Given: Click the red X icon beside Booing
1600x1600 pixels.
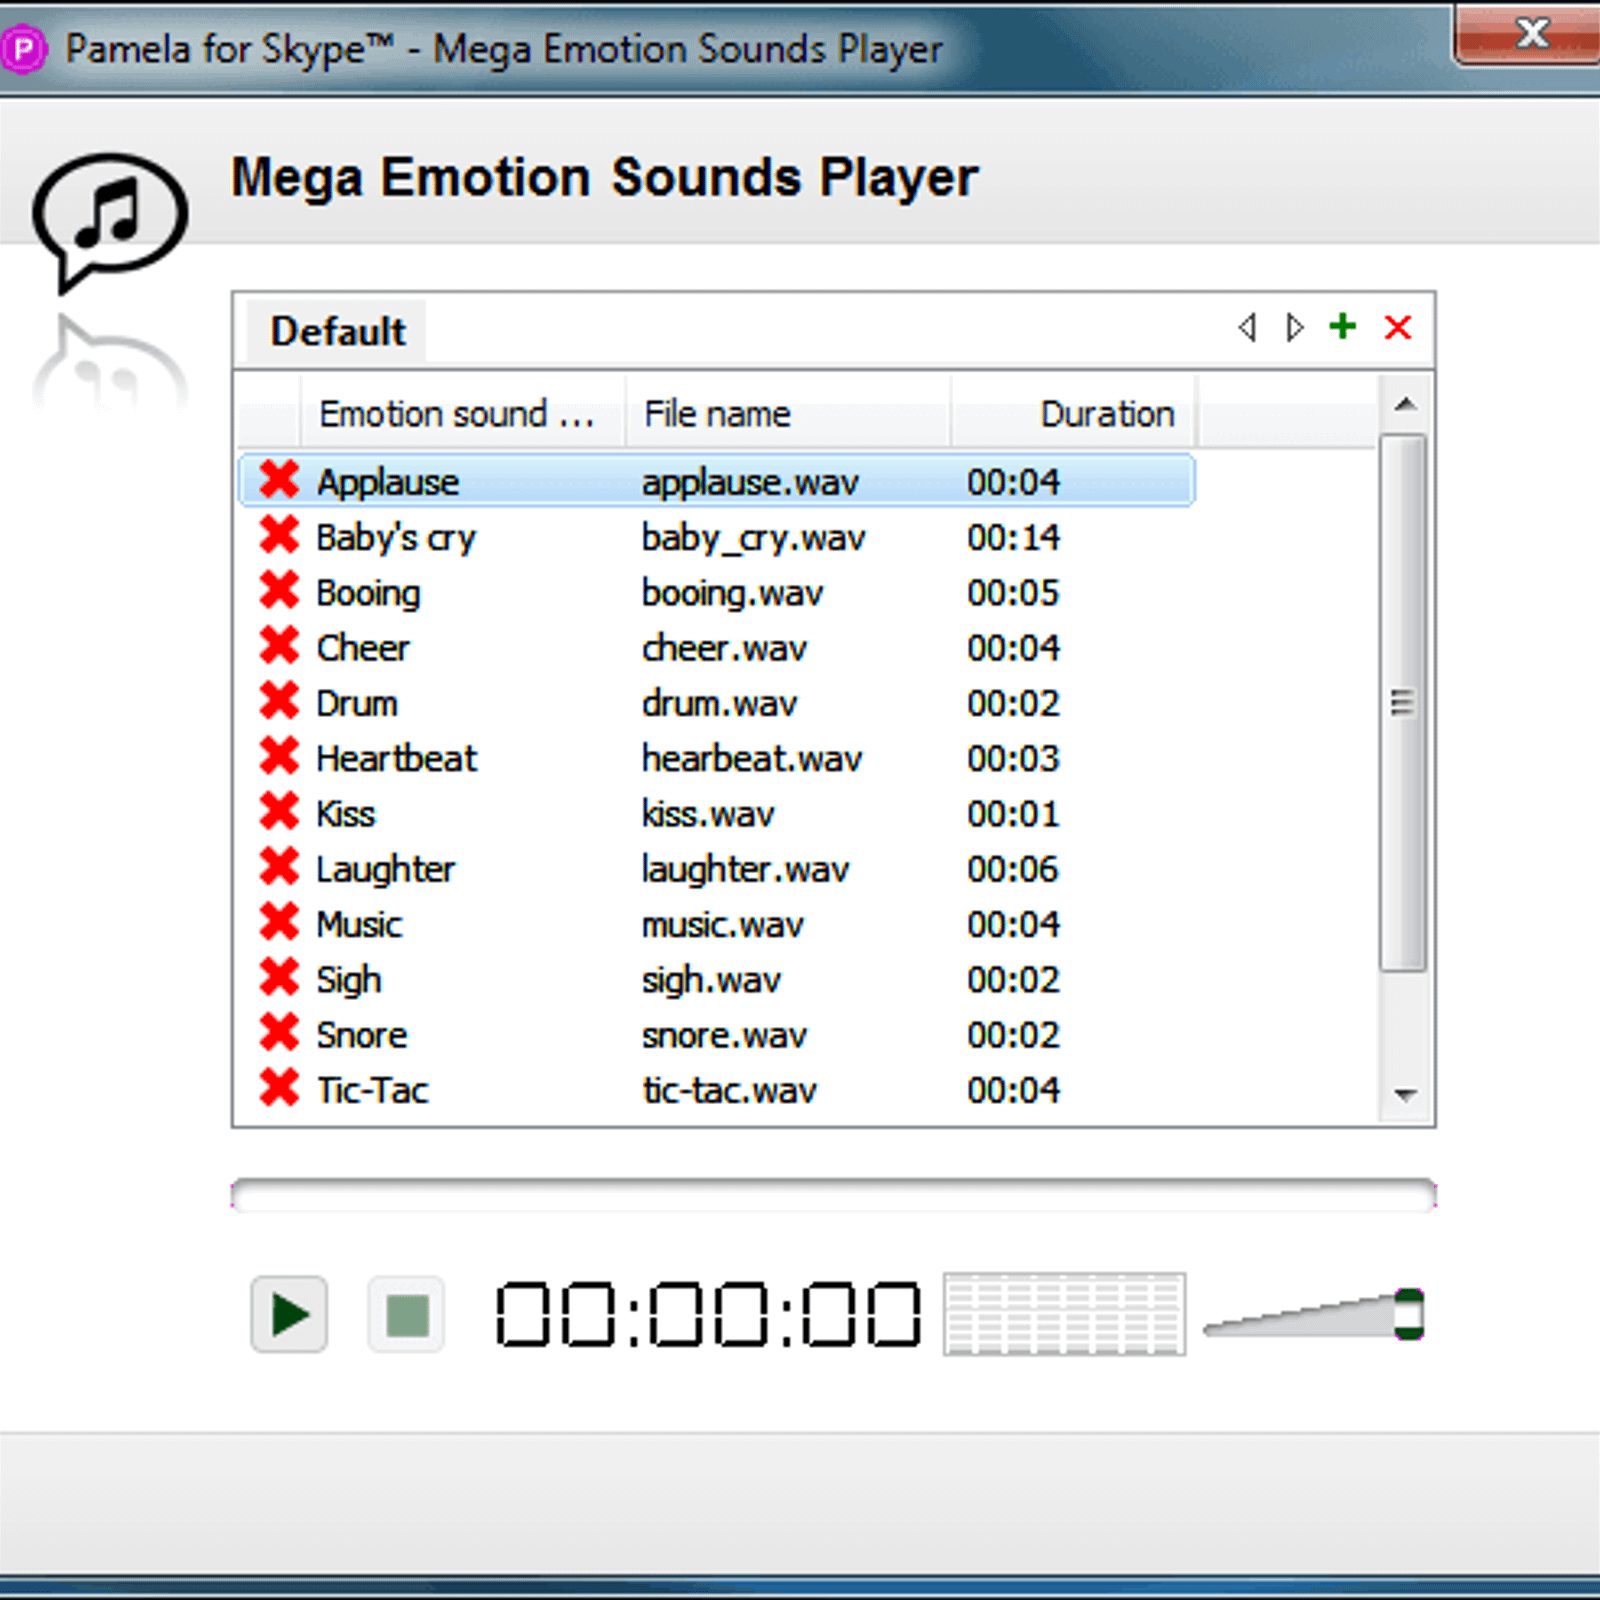Looking at the screenshot, I should click(x=279, y=590).
